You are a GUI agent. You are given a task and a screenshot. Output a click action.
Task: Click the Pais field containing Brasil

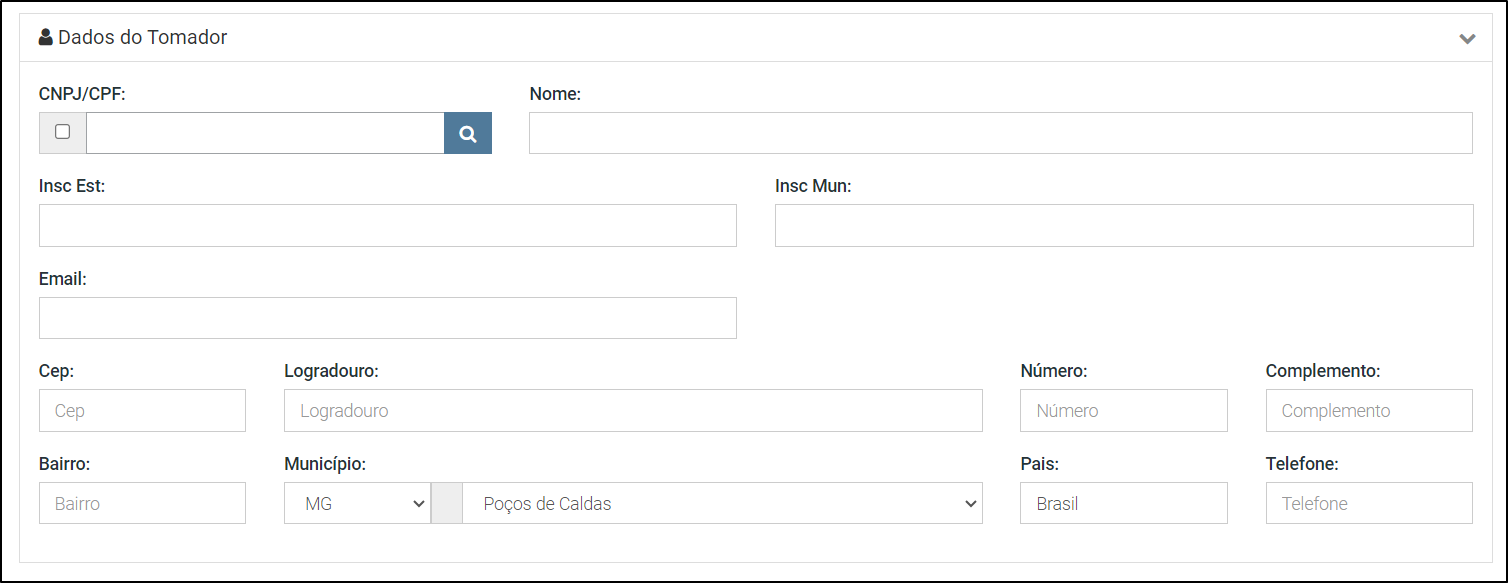tap(1124, 503)
